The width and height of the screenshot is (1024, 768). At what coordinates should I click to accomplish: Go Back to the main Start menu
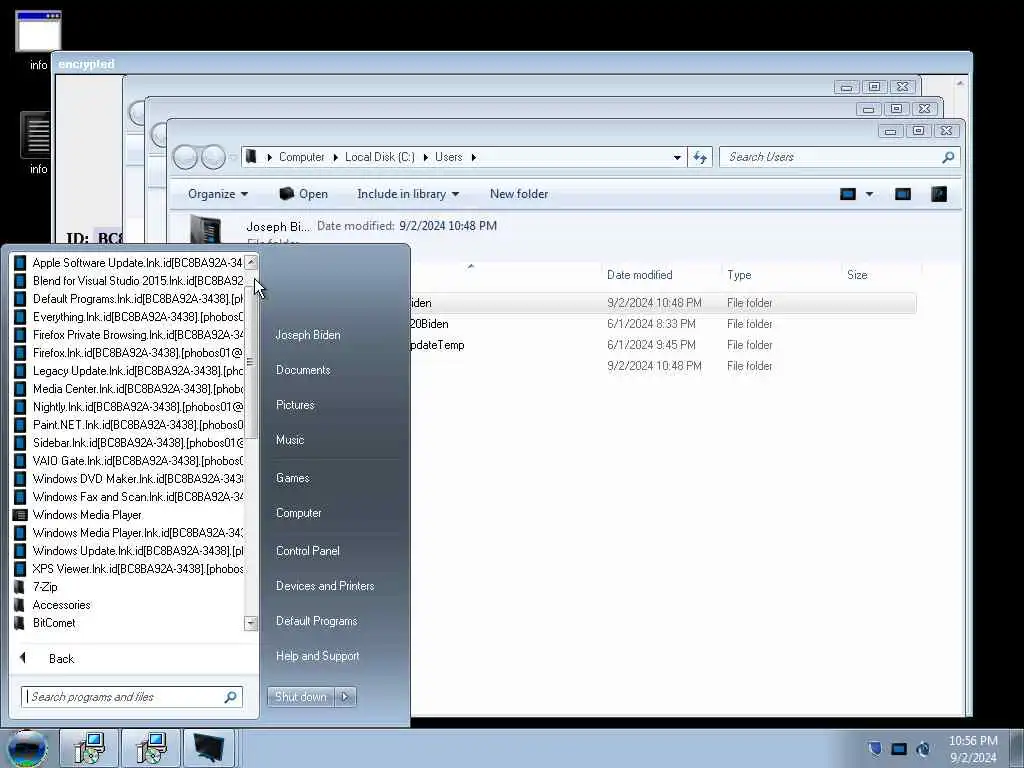[61, 658]
